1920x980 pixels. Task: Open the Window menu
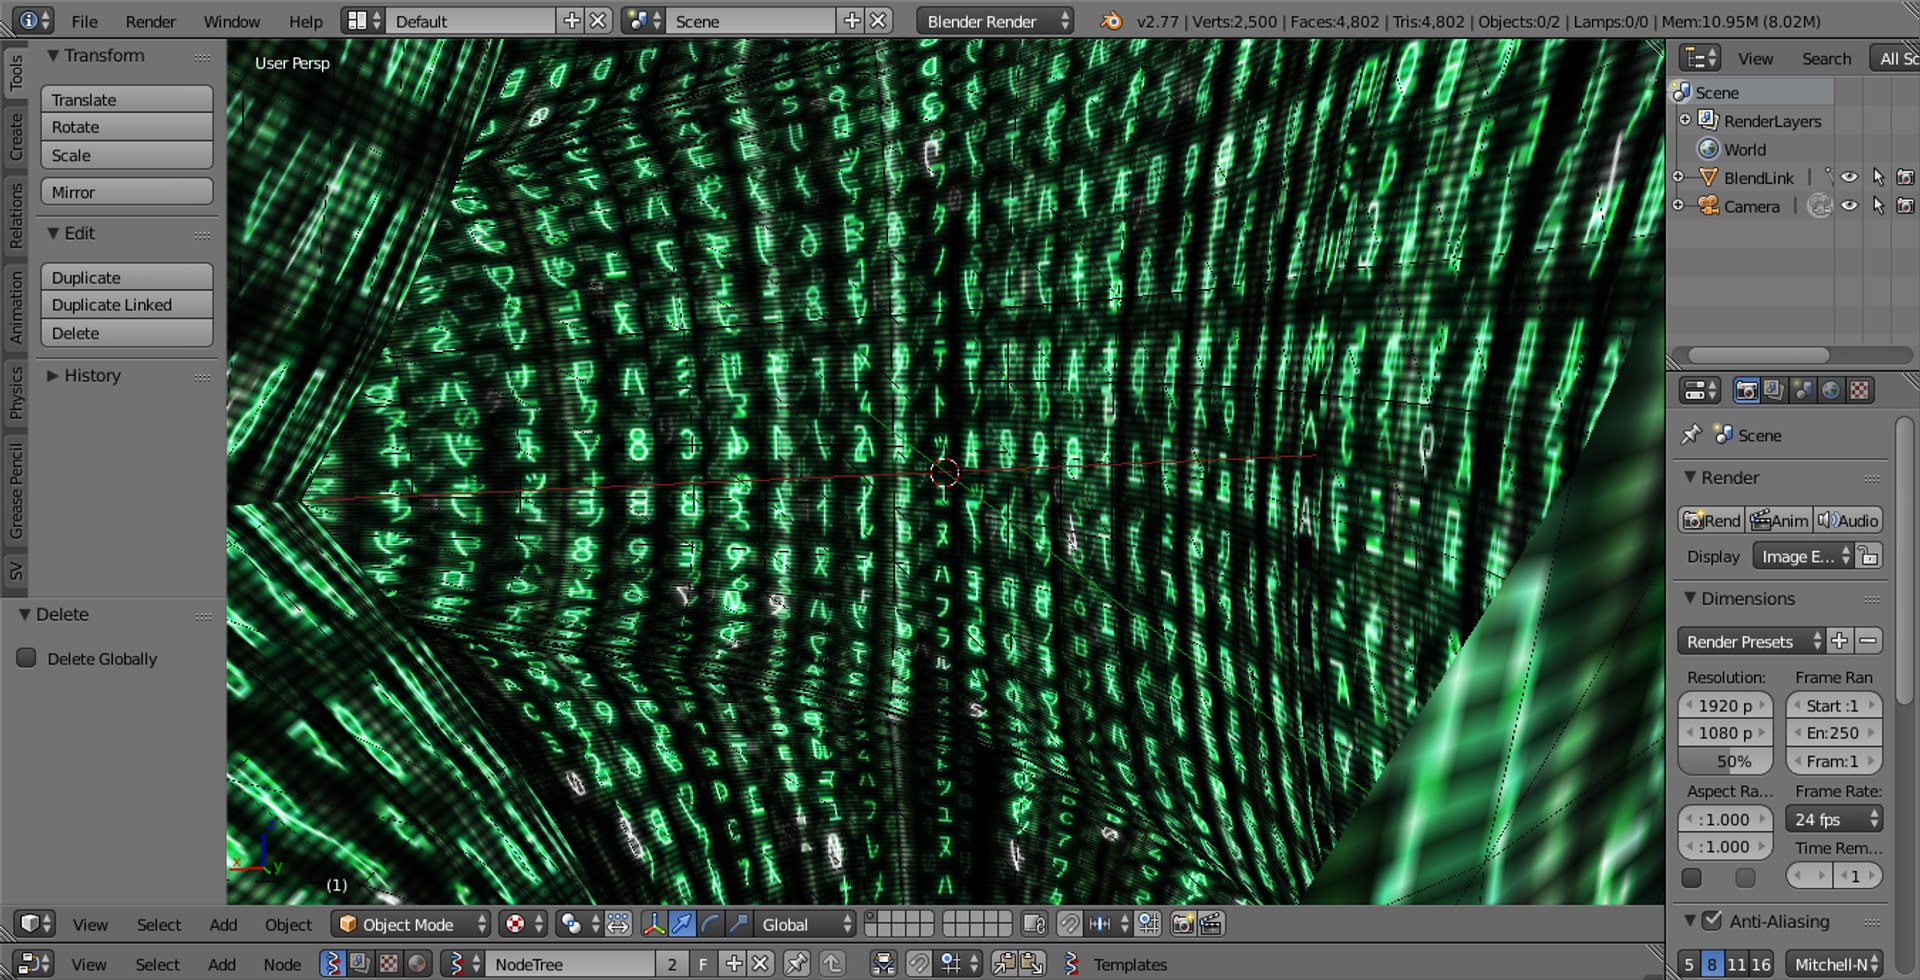(x=231, y=21)
